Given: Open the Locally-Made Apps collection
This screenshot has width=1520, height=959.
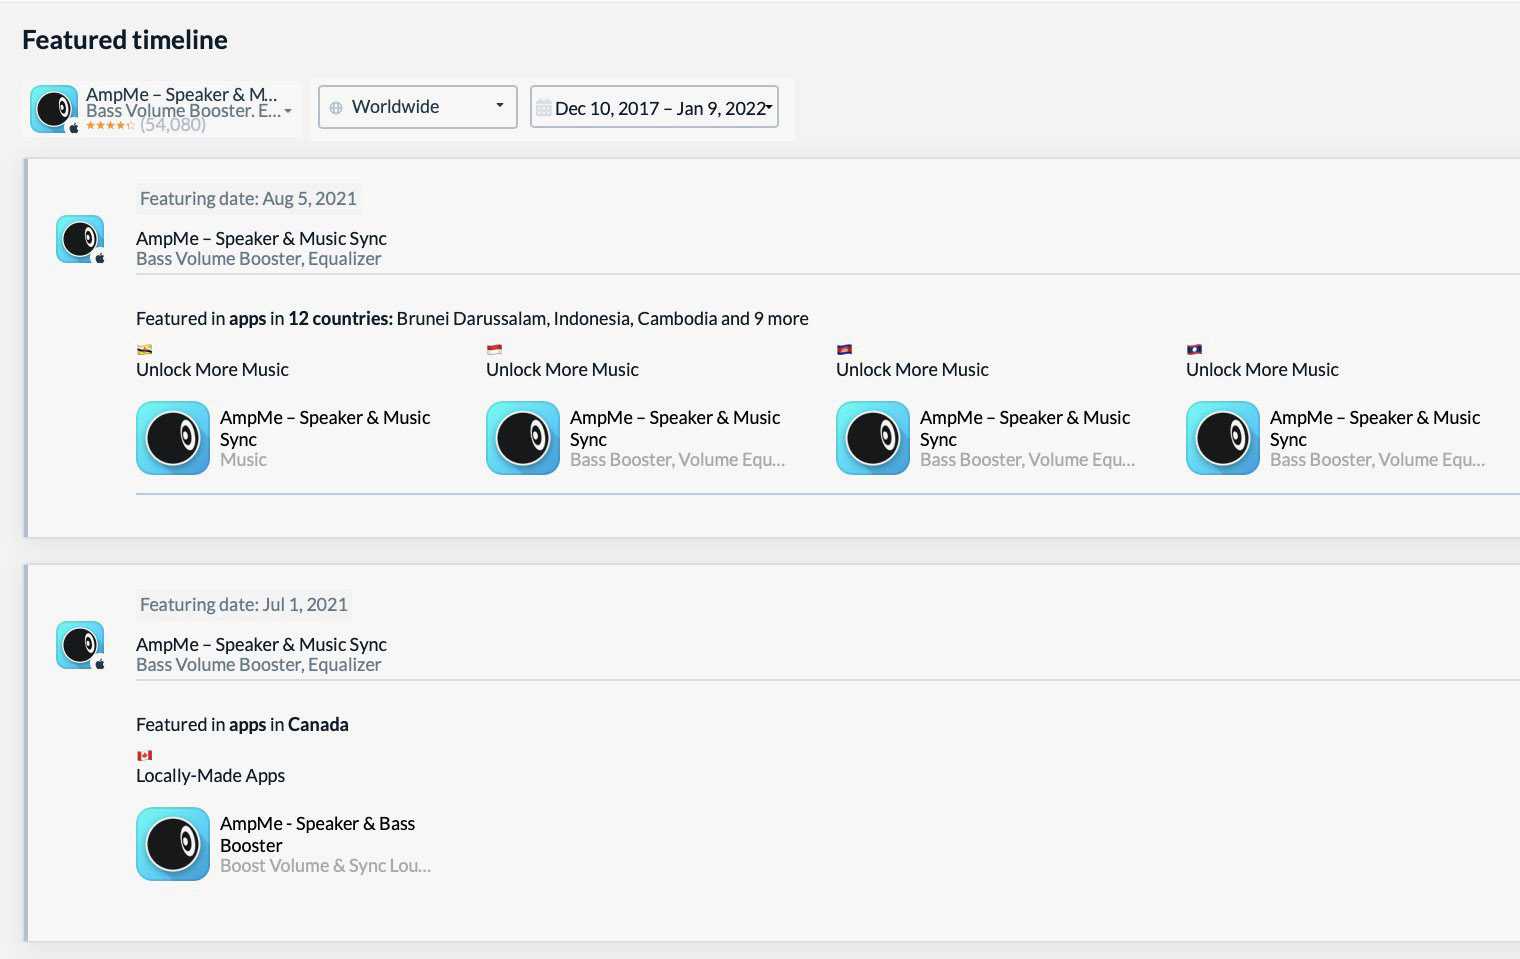Looking at the screenshot, I should [210, 775].
